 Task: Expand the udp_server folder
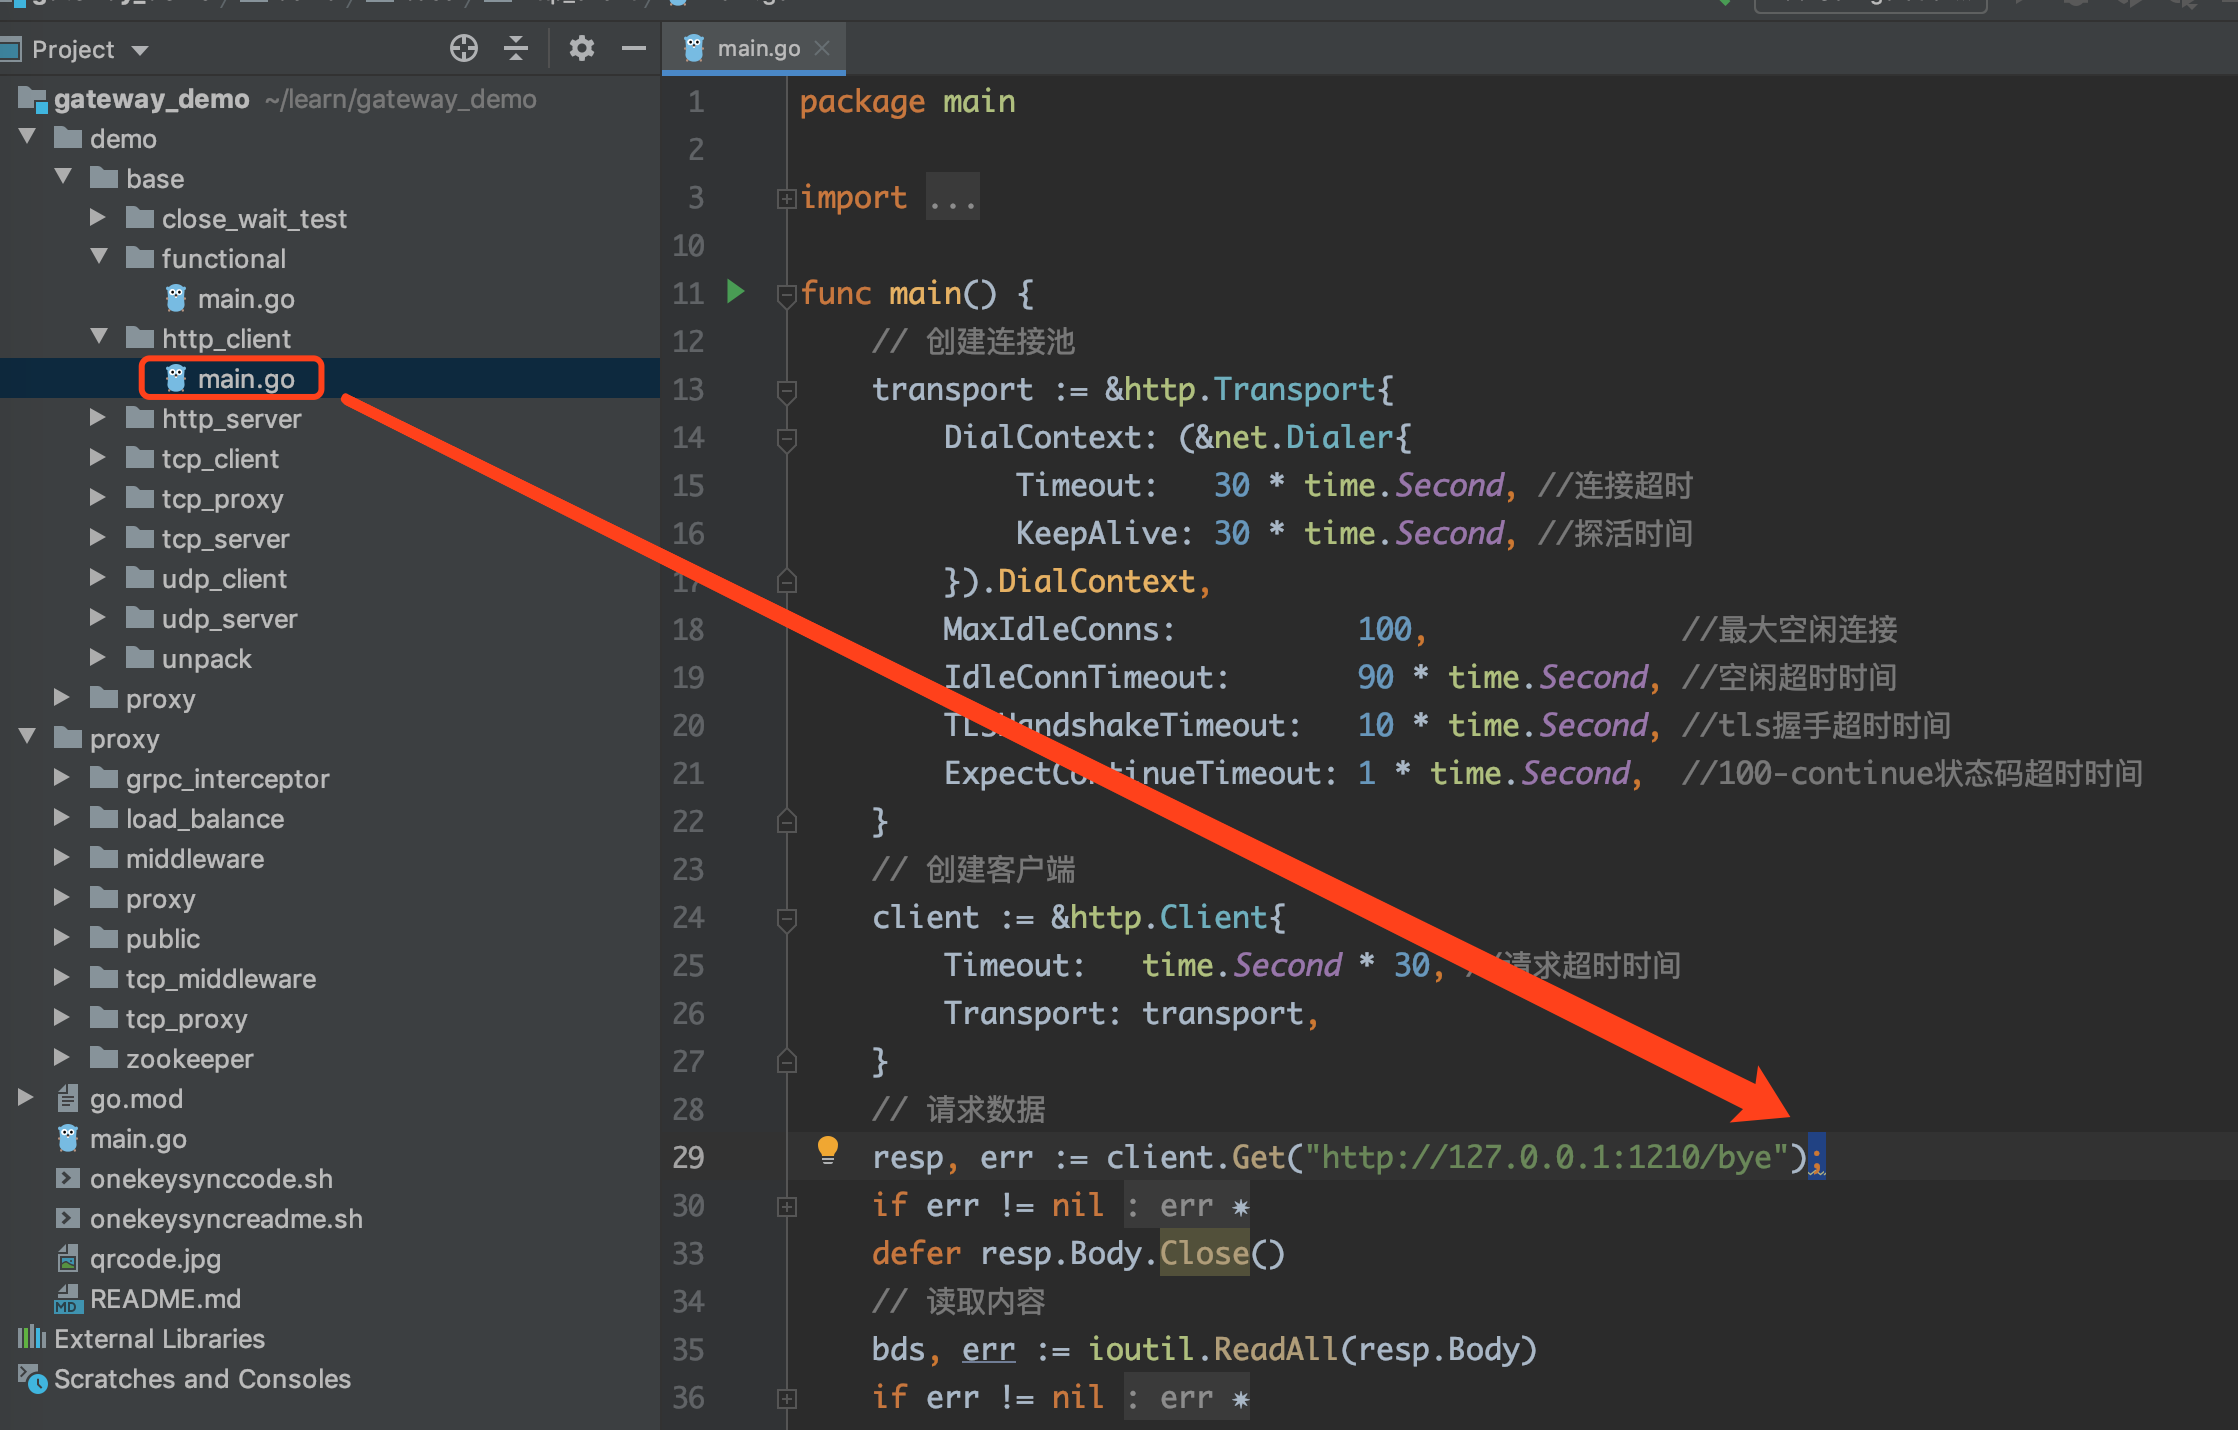[x=98, y=617]
